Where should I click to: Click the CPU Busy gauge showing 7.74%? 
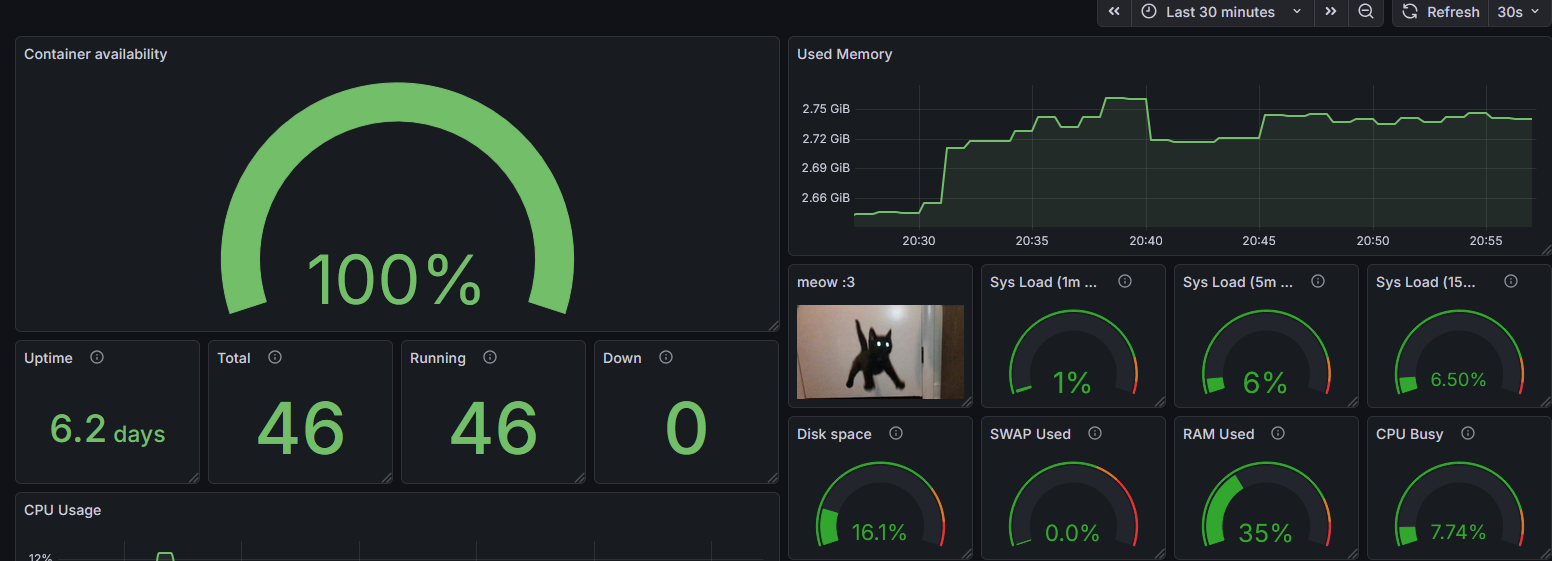pyautogui.click(x=1459, y=506)
